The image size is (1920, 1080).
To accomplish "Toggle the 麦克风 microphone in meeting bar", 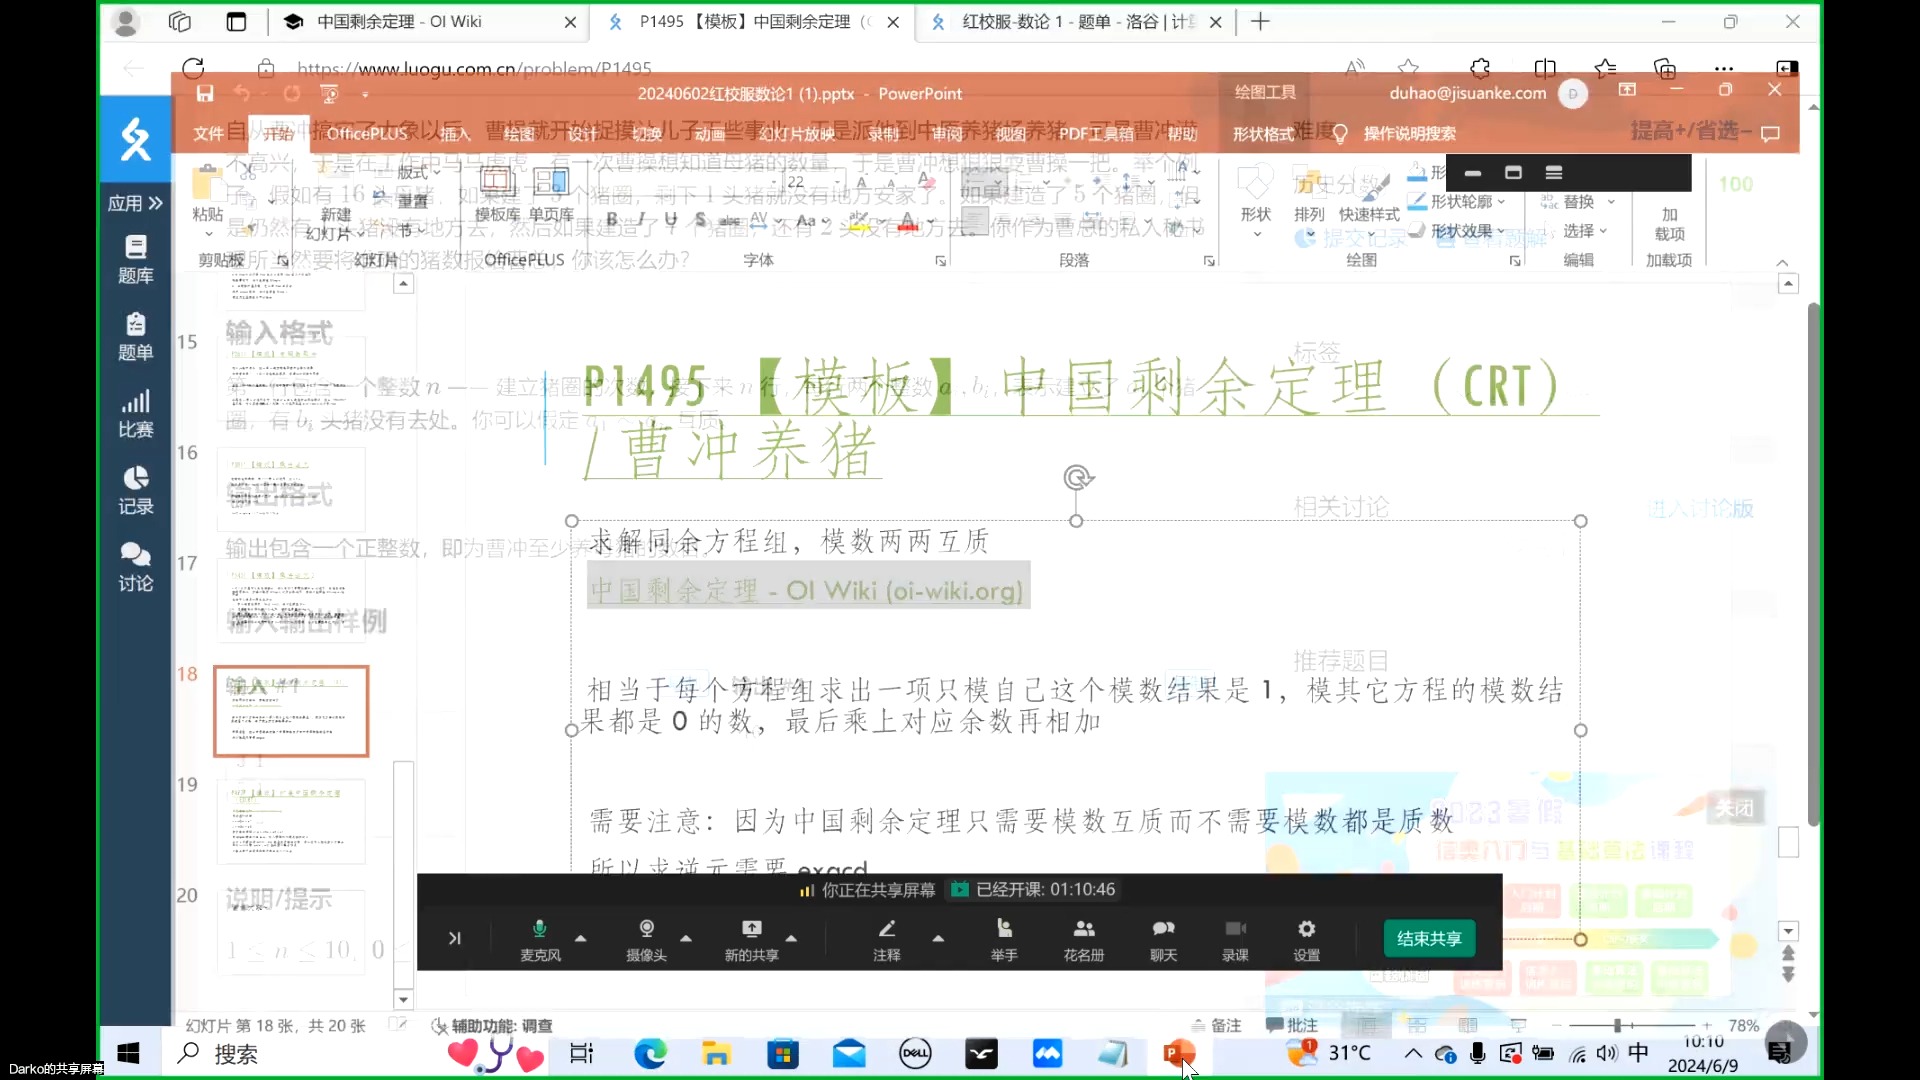I will pyautogui.click(x=540, y=939).
